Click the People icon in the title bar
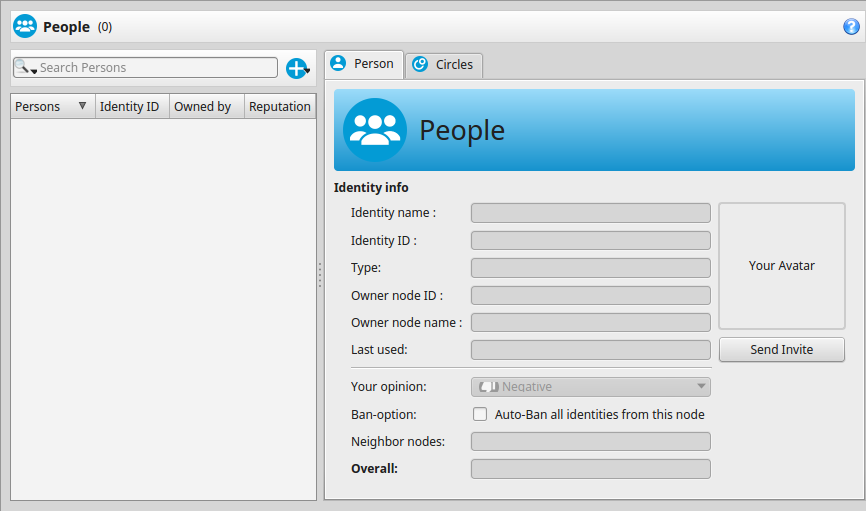This screenshot has height=511, width=866. (25, 26)
